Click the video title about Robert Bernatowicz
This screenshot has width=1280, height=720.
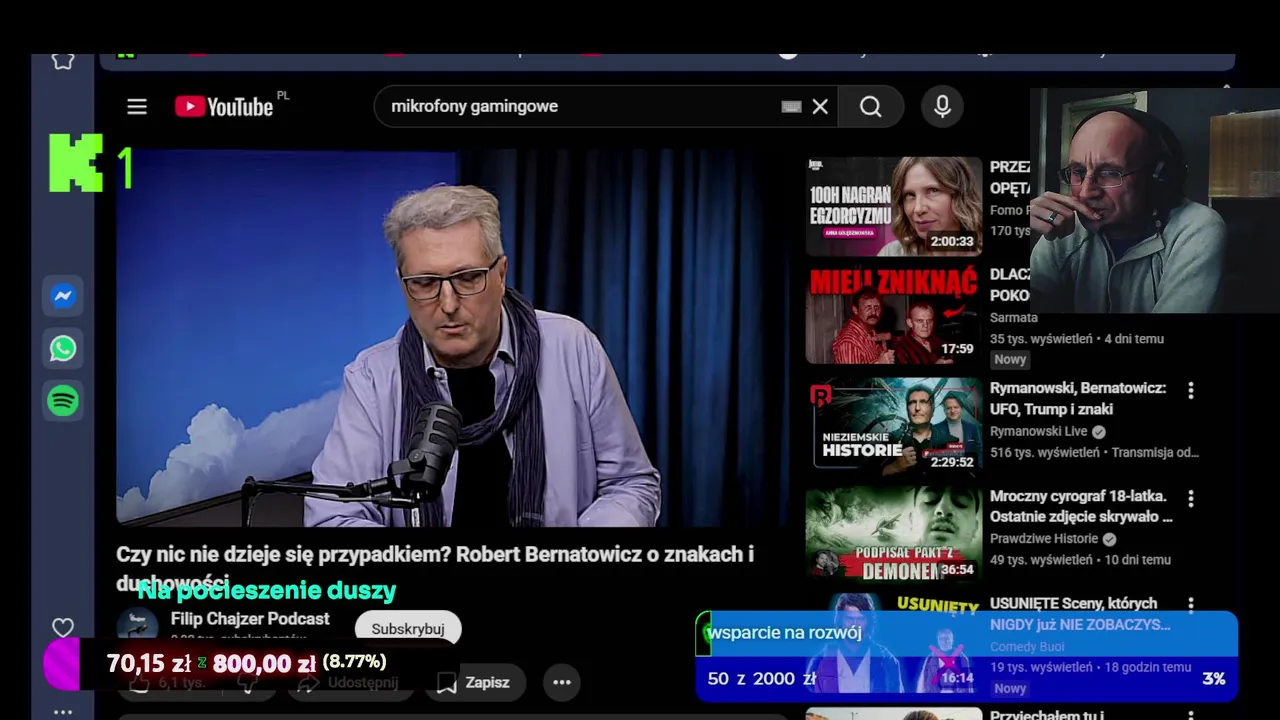coord(435,567)
